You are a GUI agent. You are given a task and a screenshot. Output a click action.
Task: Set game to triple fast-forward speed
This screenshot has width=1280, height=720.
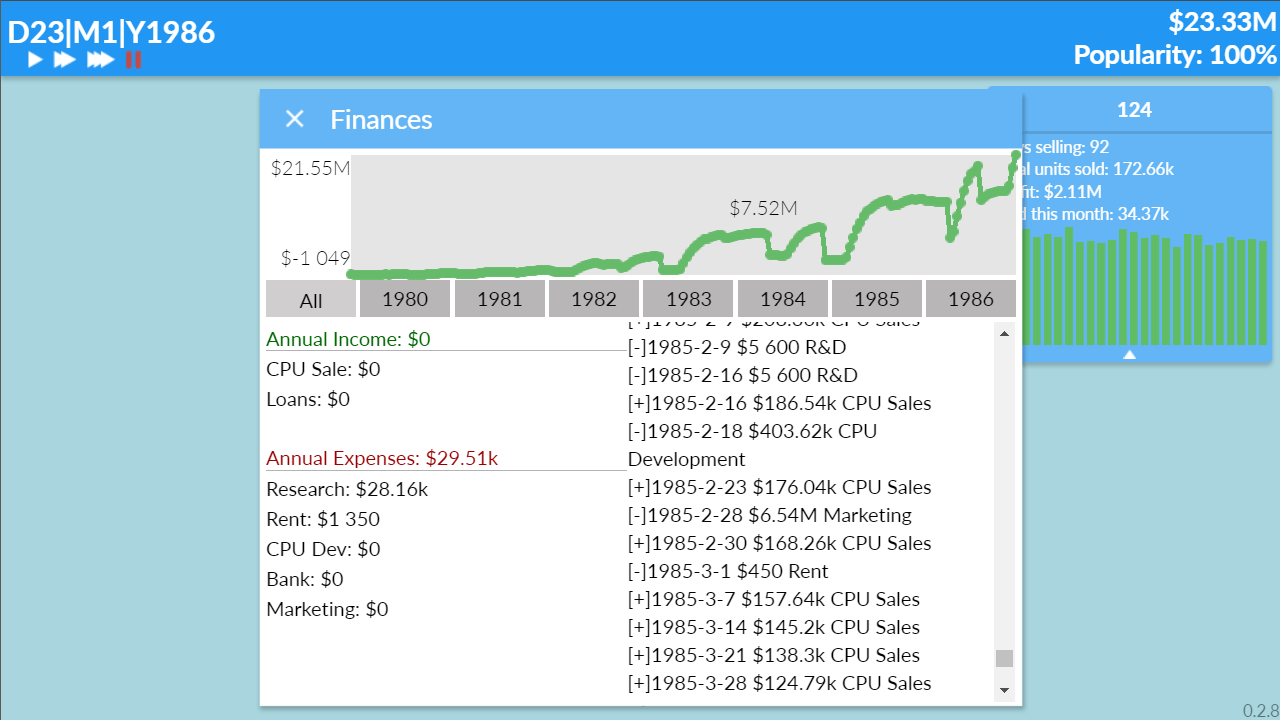tap(99, 60)
